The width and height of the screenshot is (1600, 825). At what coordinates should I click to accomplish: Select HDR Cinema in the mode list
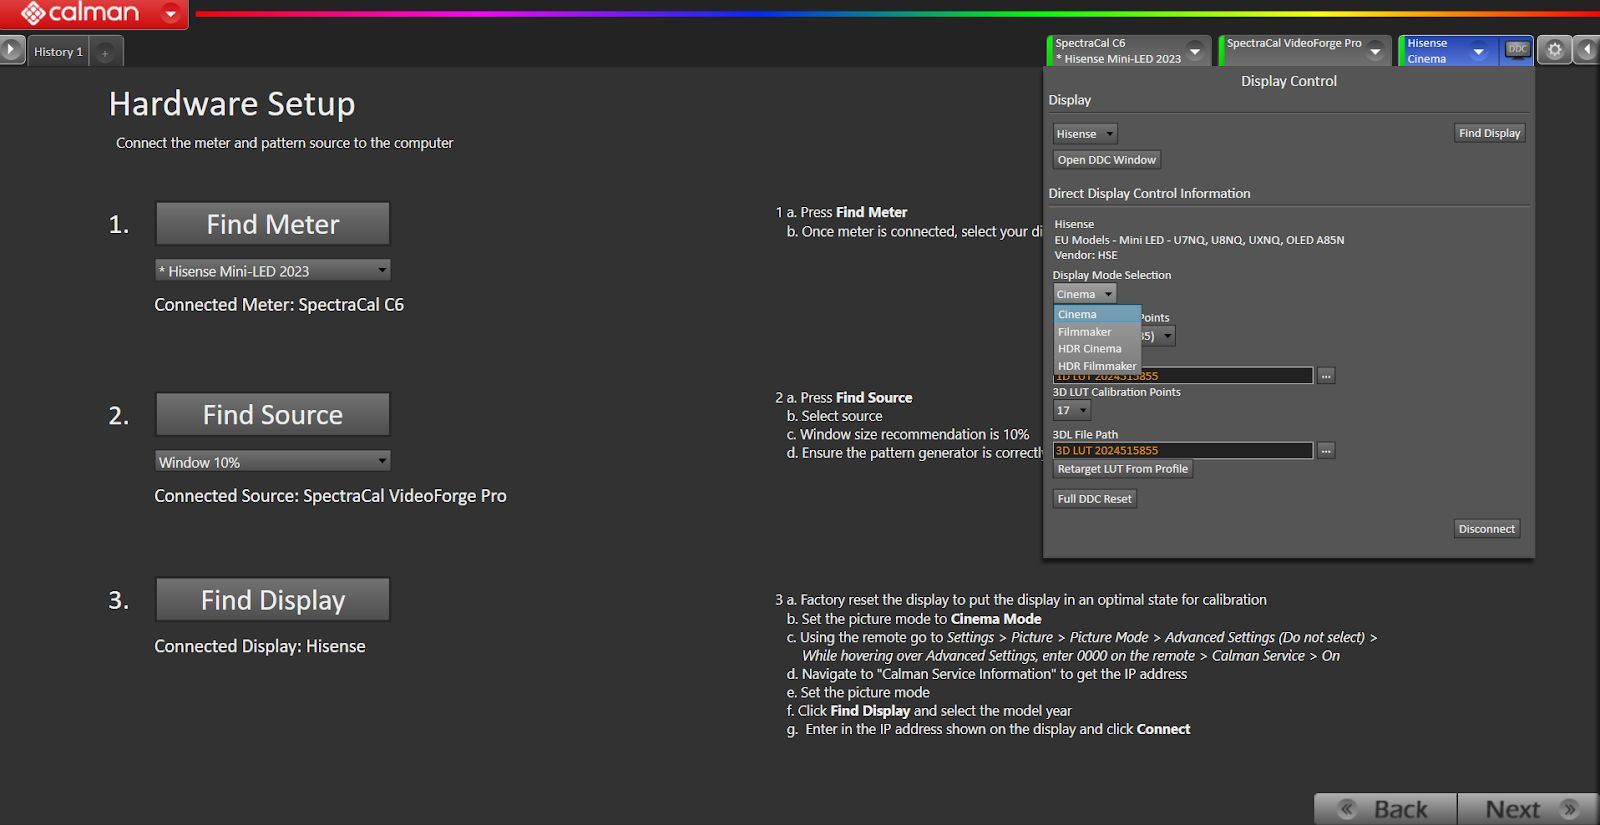coord(1097,349)
